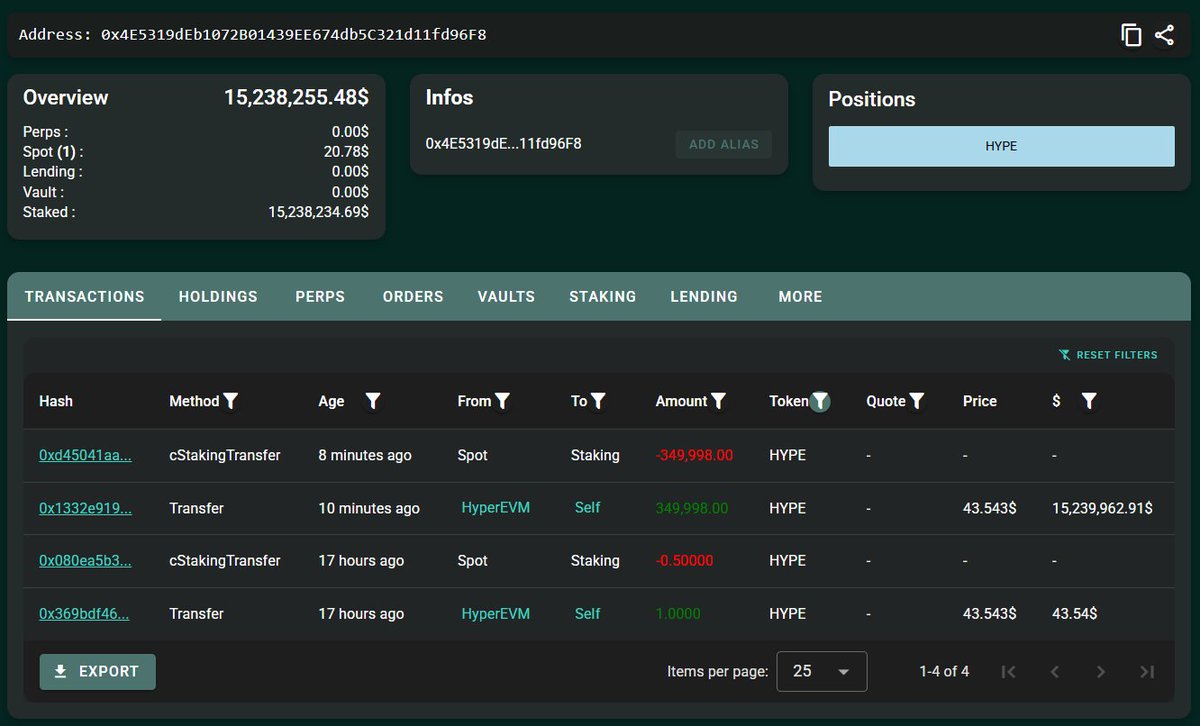Switch to the Transactions tab
The image size is (1200, 726).
(x=84, y=297)
